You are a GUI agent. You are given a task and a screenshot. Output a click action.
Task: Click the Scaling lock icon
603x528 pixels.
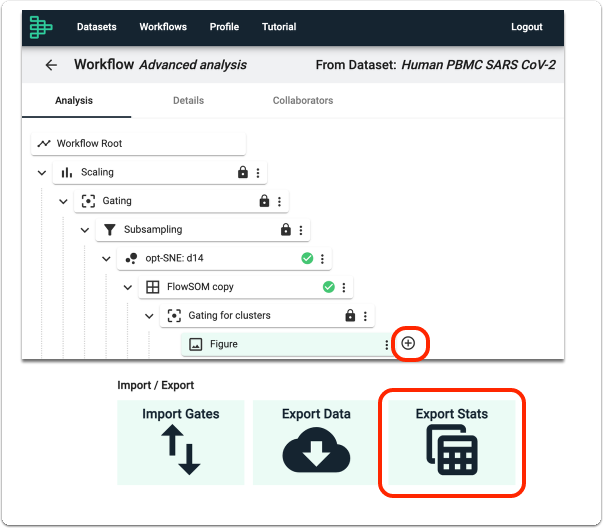pos(243,172)
